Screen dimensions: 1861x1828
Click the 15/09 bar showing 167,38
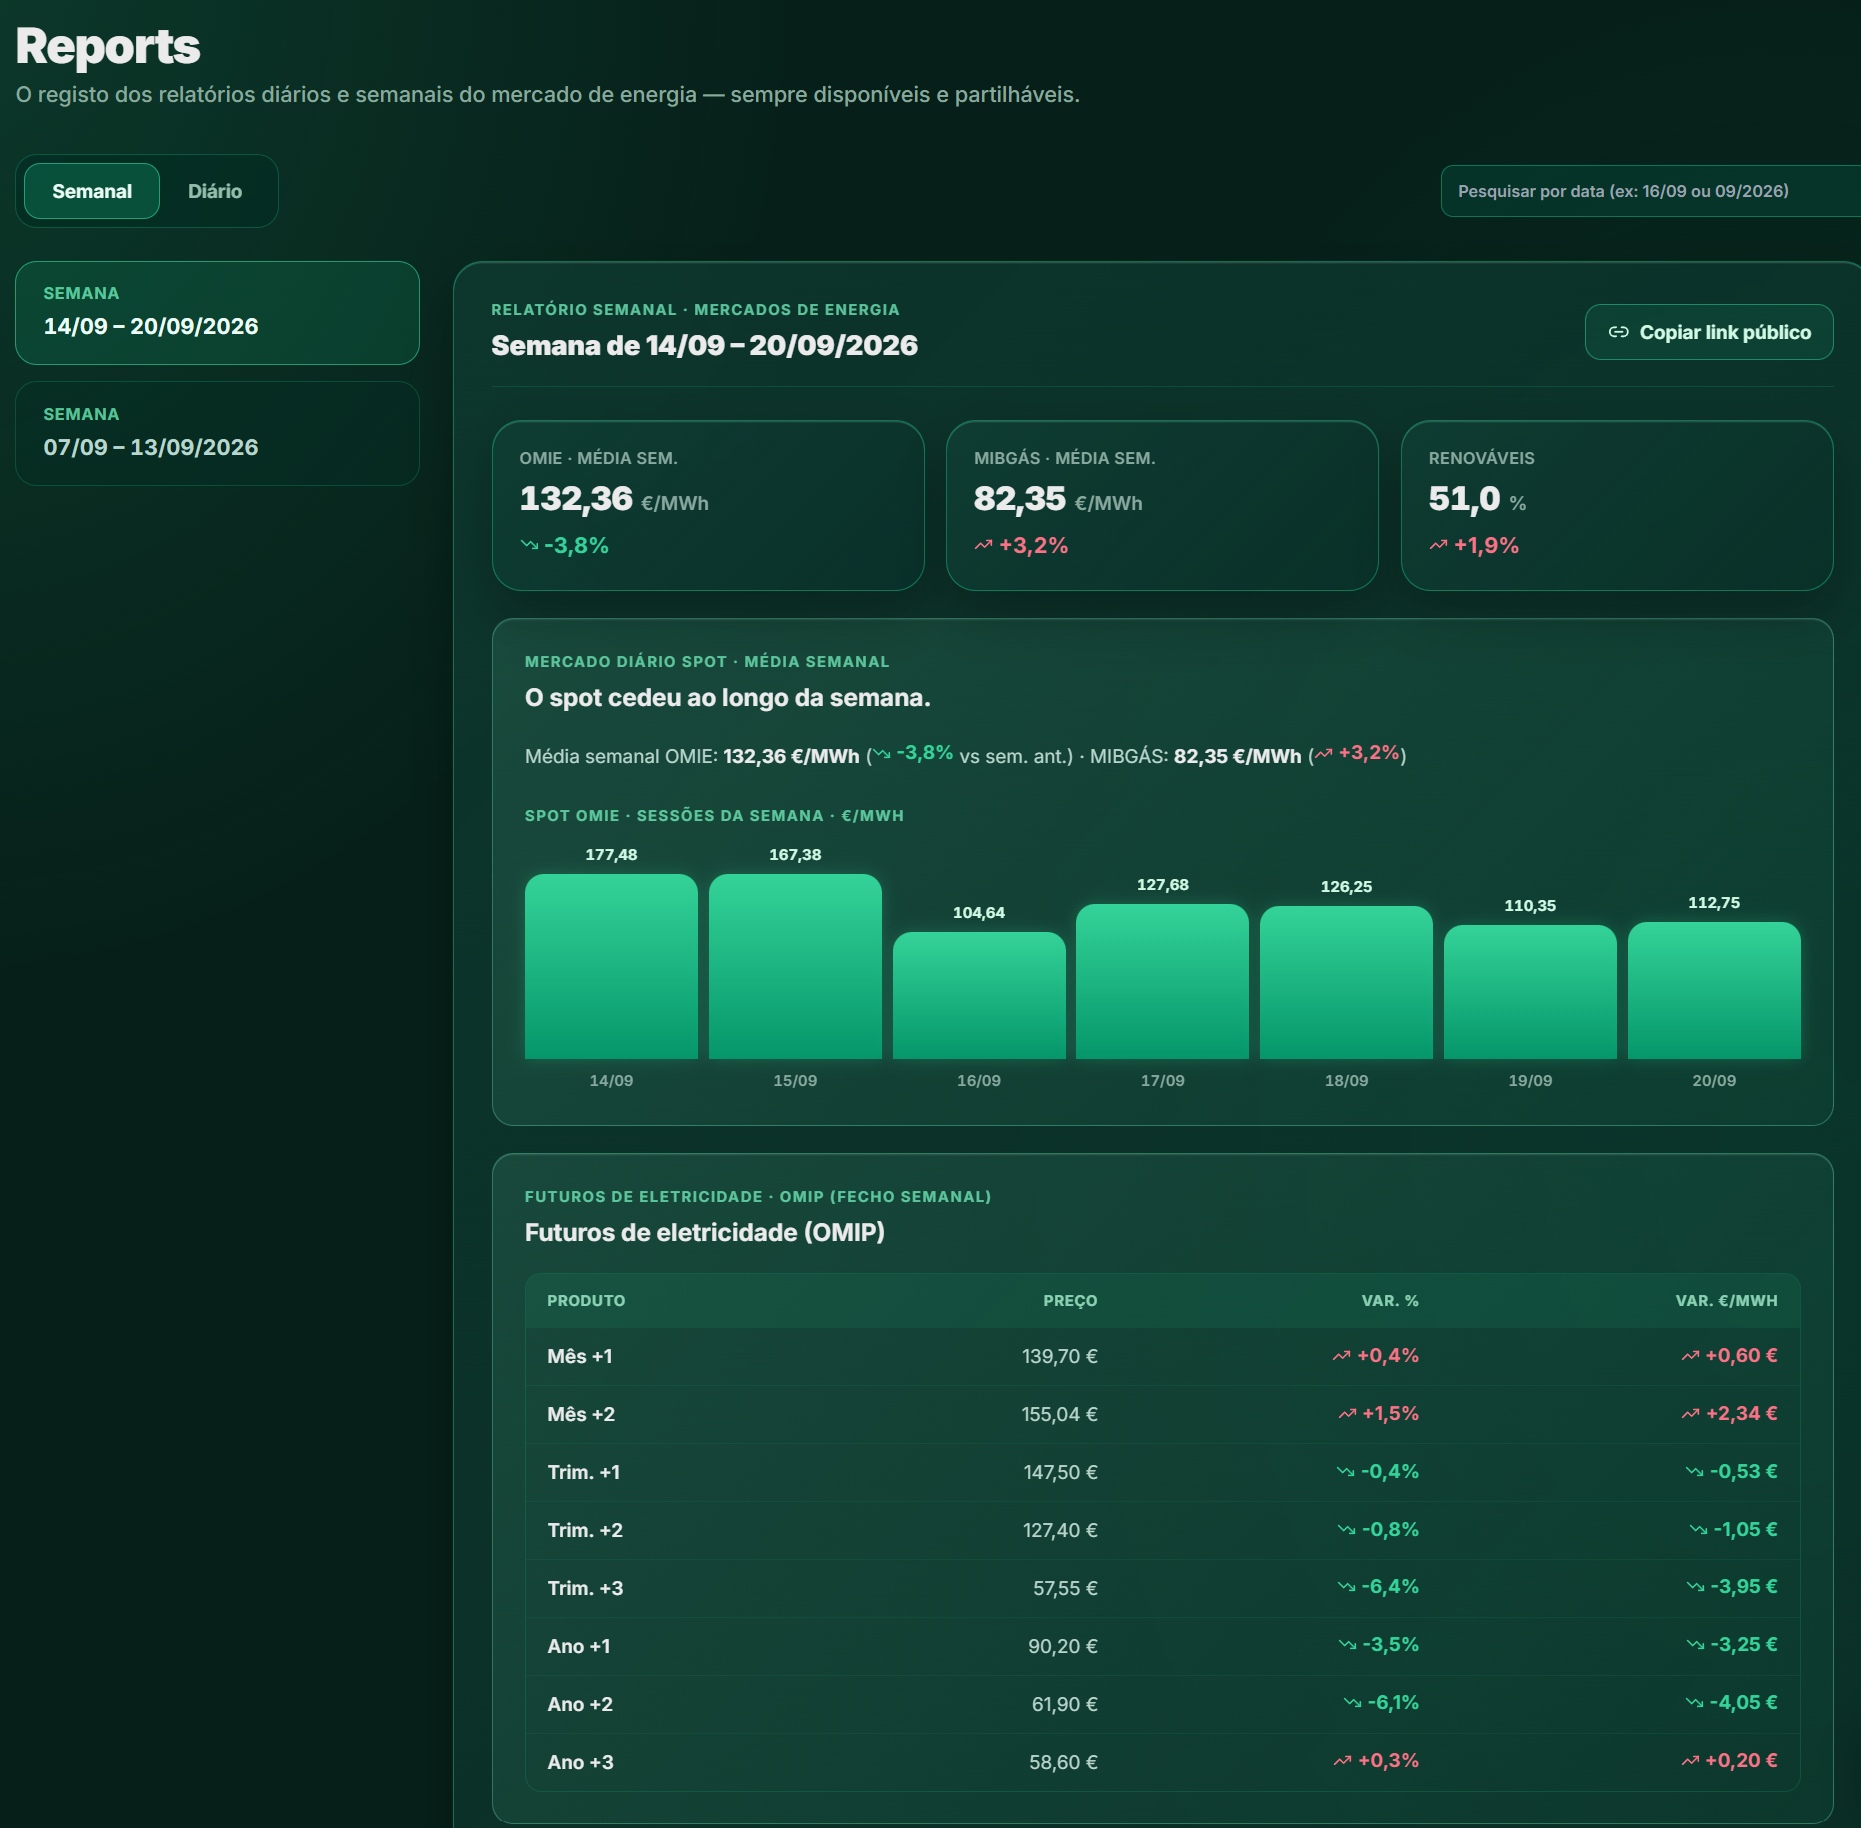pyautogui.click(x=795, y=966)
